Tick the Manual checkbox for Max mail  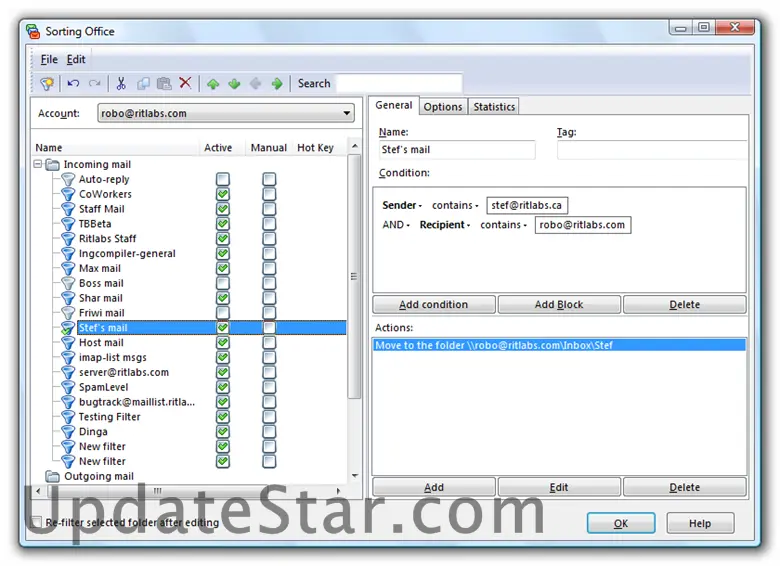pos(269,268)
